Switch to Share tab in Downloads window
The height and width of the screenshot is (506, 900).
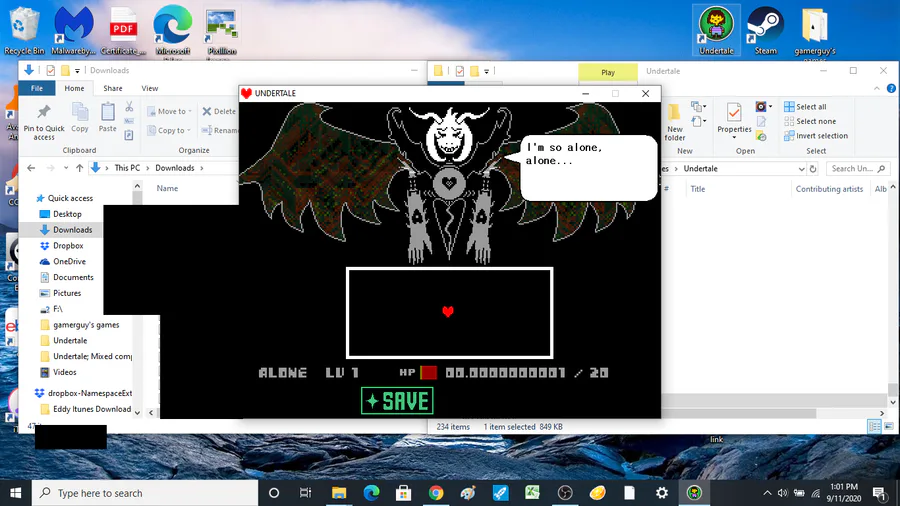112,88
